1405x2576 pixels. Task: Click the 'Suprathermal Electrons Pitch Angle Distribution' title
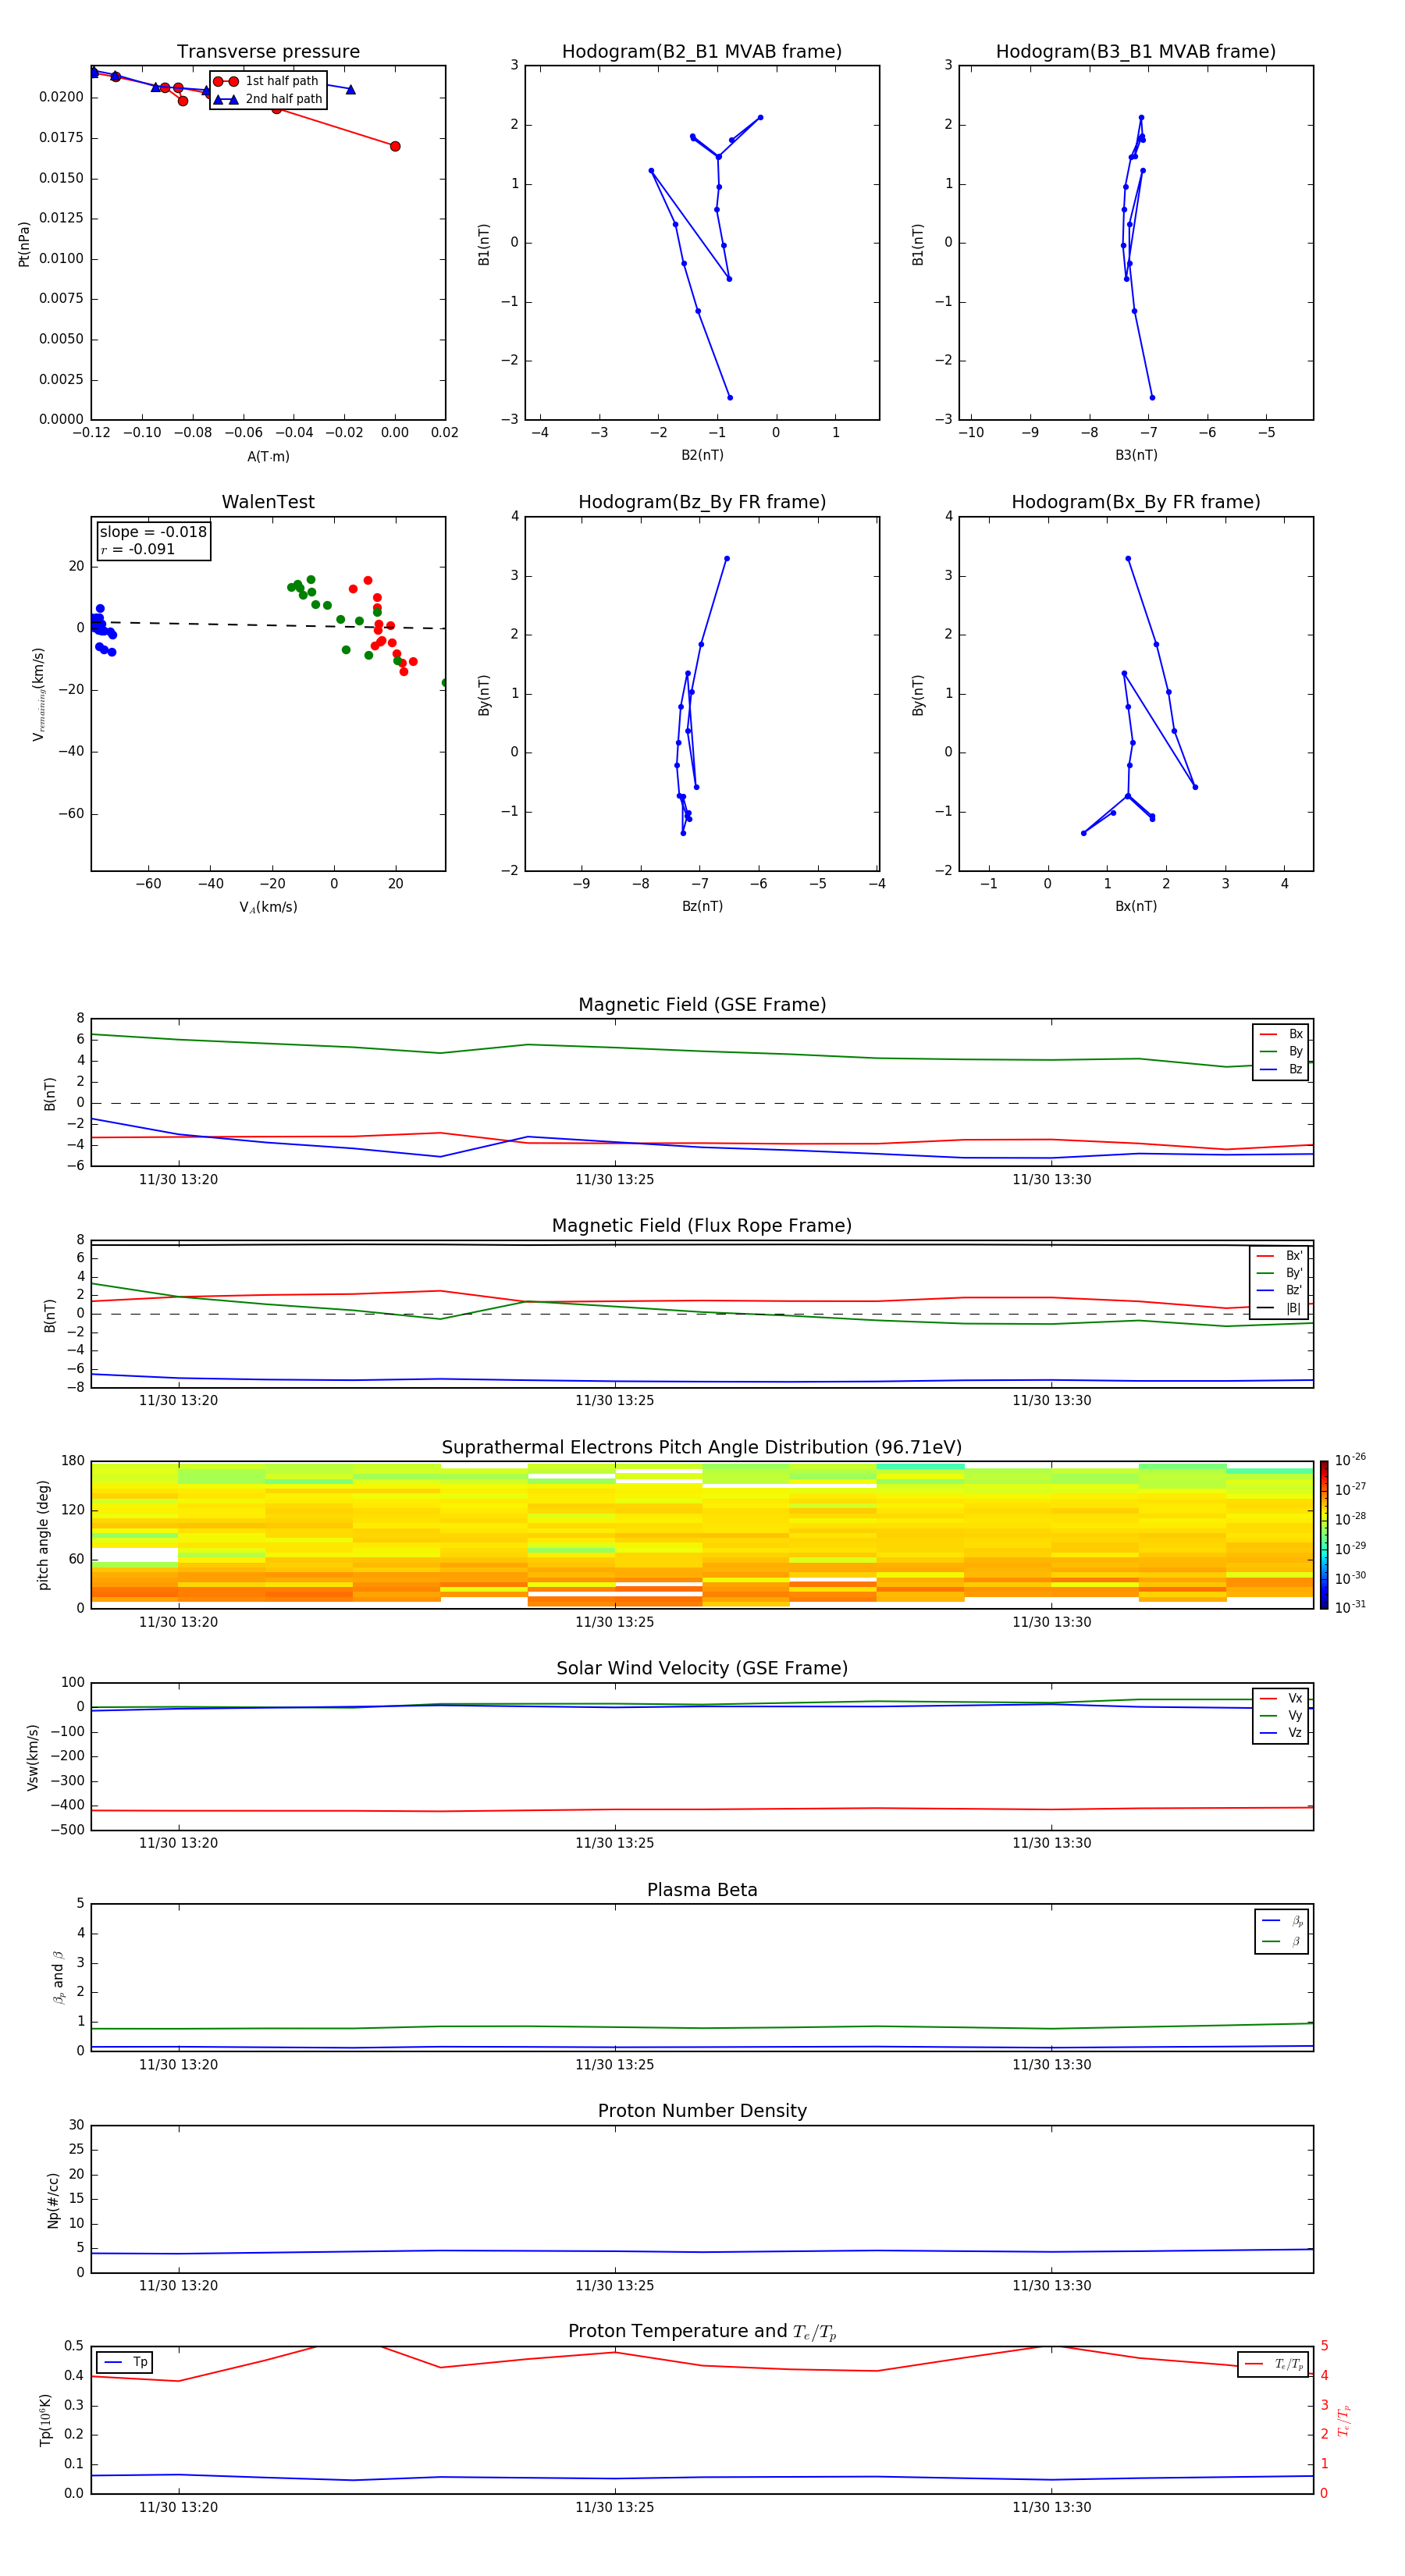click(x=702, y=1447)
